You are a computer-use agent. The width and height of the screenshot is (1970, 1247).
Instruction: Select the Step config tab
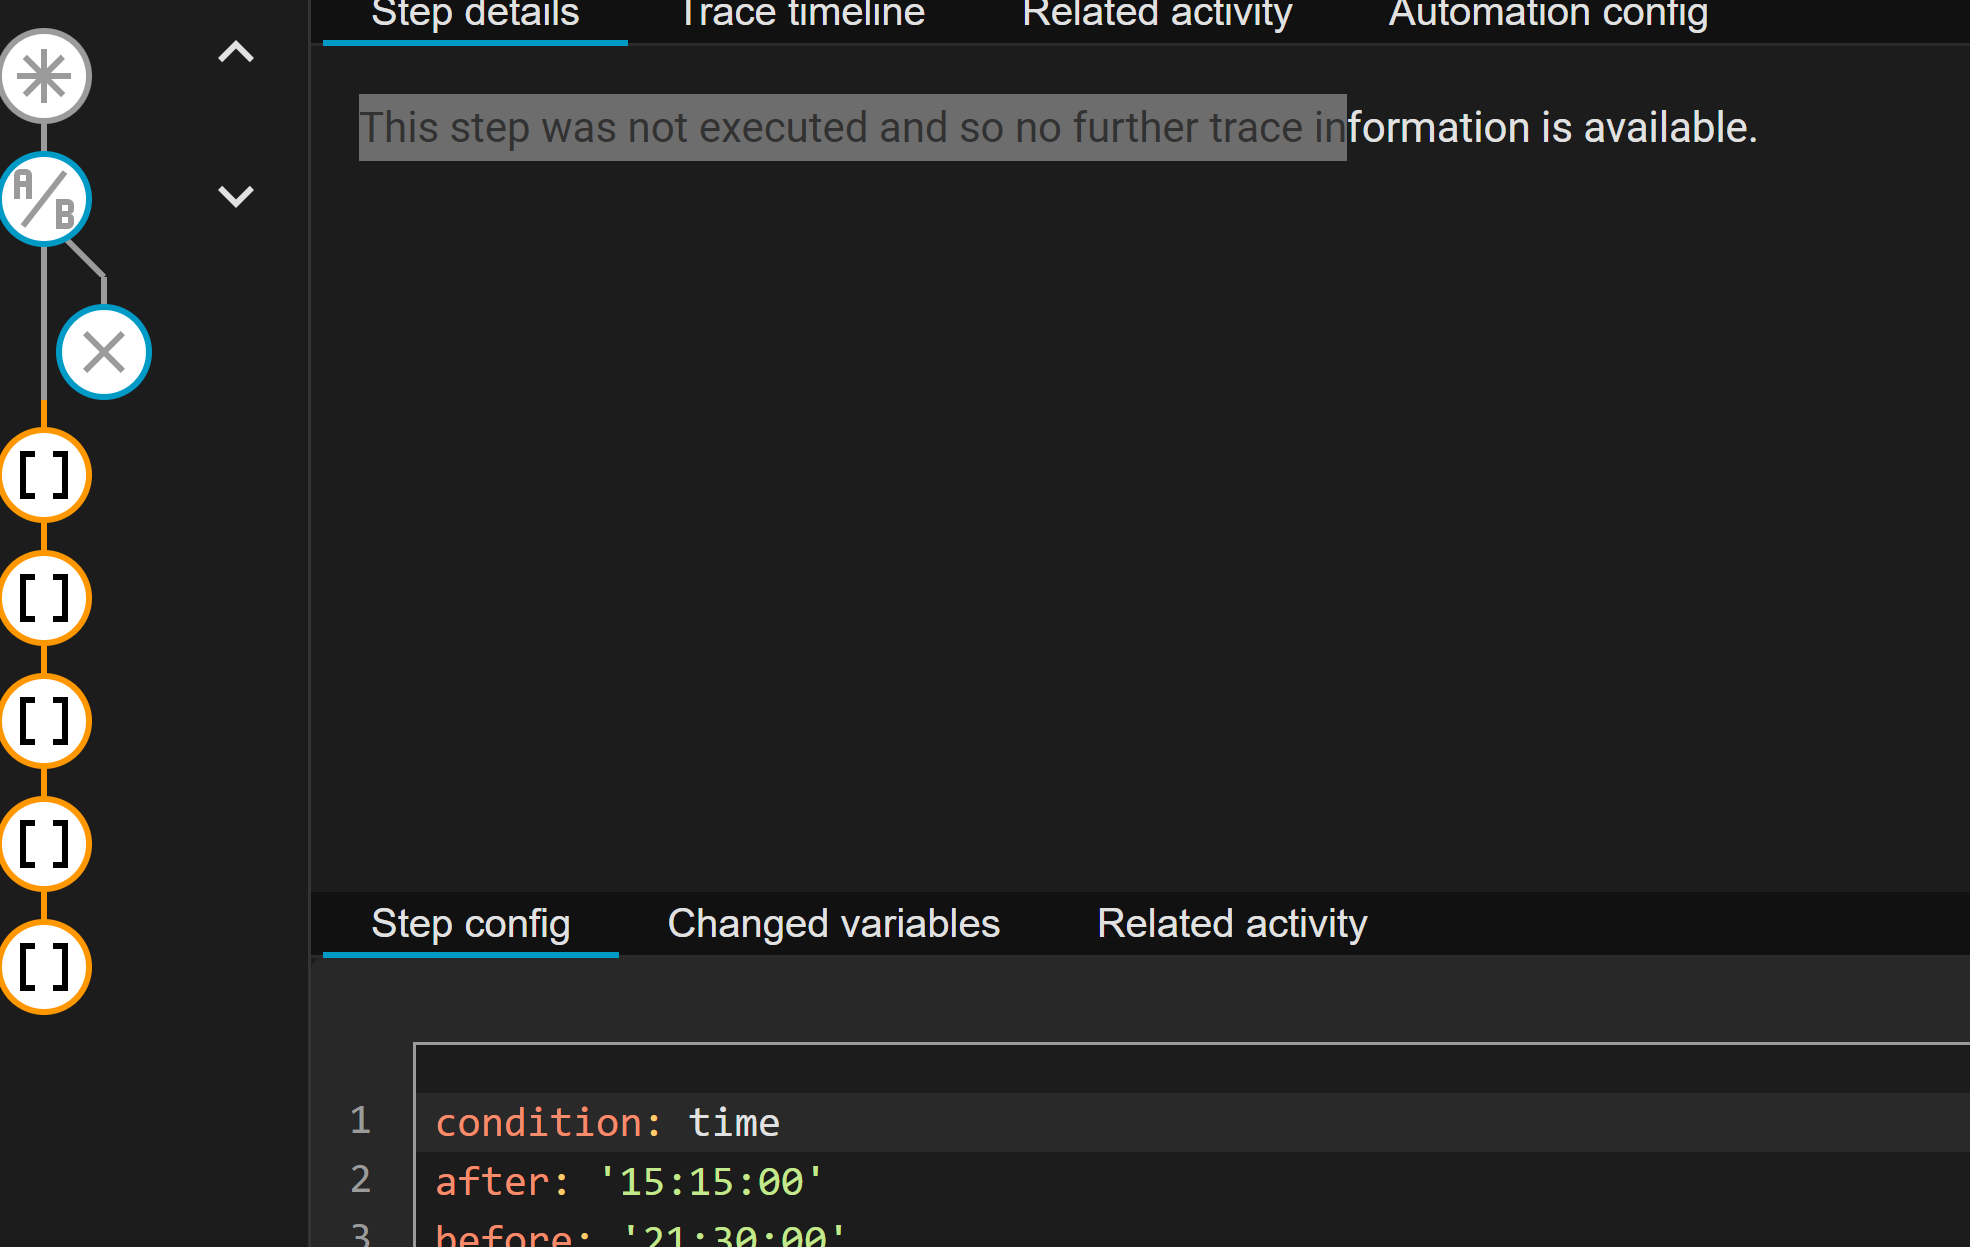[x=471, y=923]
